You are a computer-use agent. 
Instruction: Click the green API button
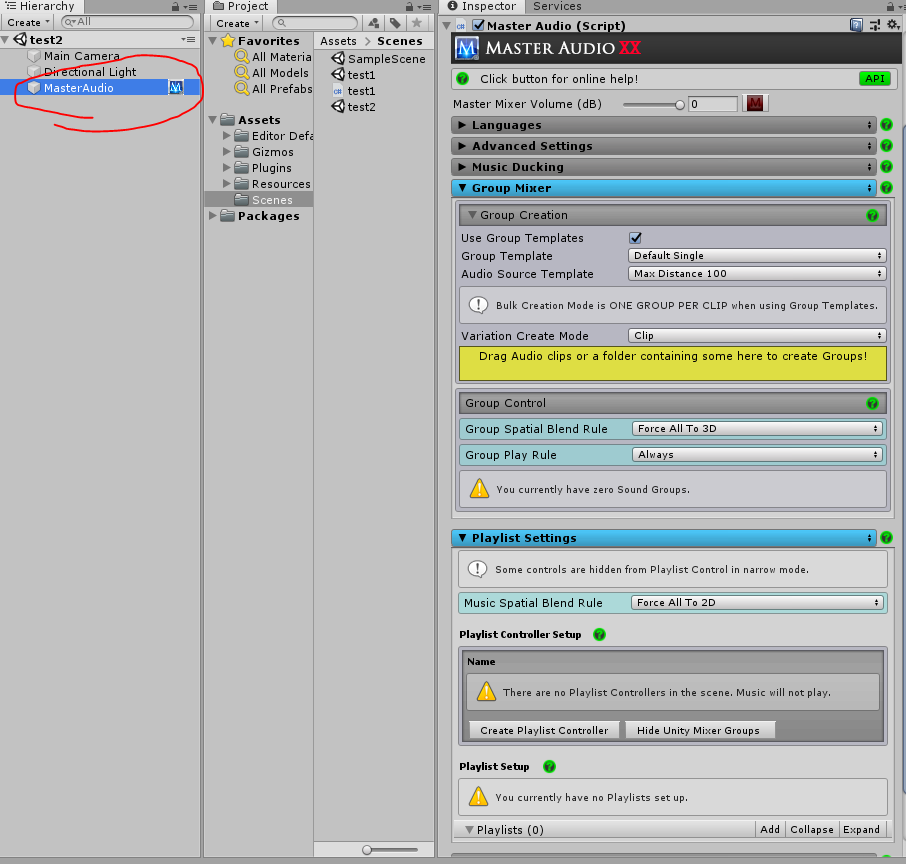point(874,79)
